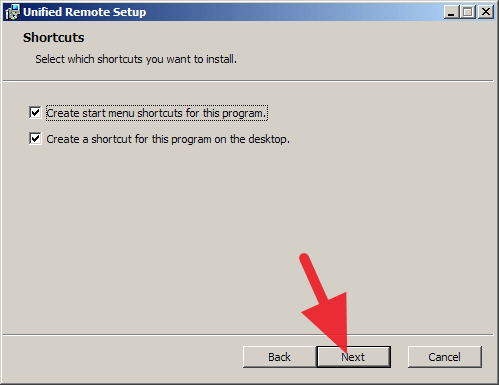499x385 pixels.
Task: Click the greyed-out maximize button
Action: click(x=468, y=12)
